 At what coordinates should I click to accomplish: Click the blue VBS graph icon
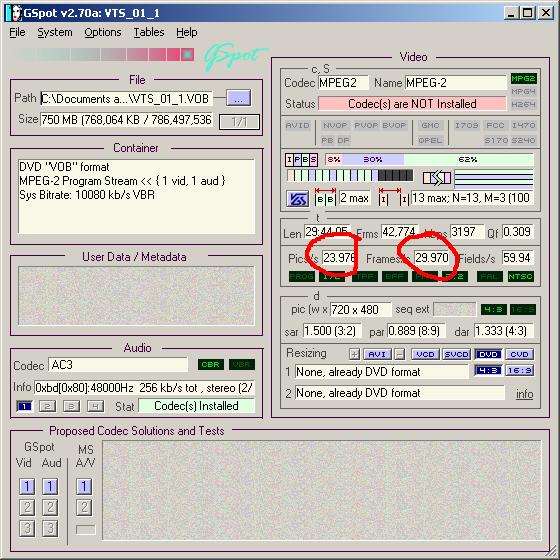tap(298, 199)
